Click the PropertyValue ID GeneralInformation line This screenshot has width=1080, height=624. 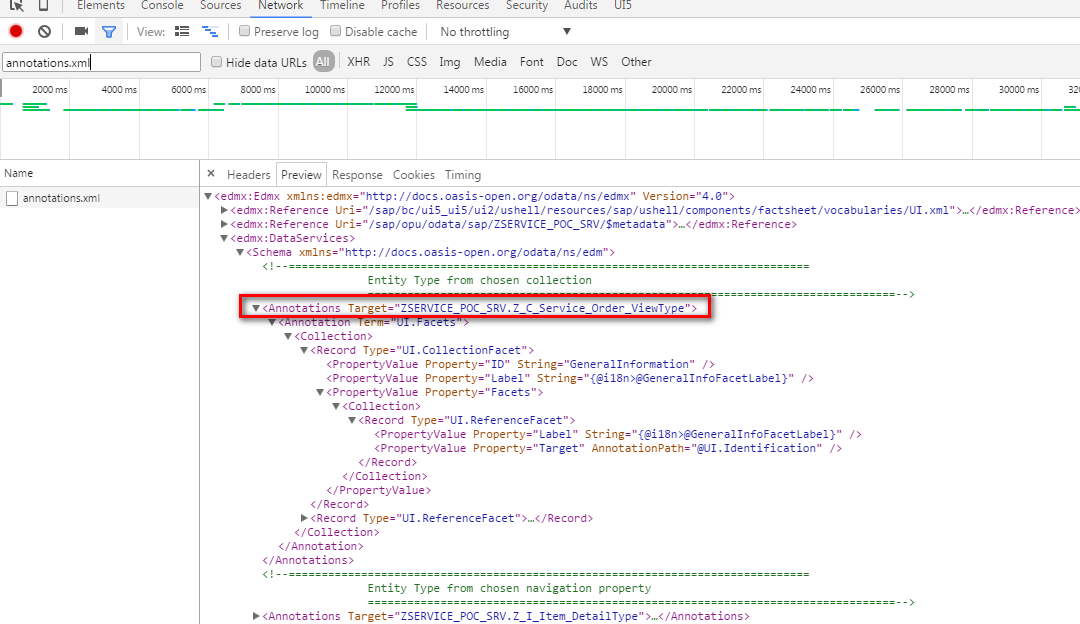(x=521, y=364)
